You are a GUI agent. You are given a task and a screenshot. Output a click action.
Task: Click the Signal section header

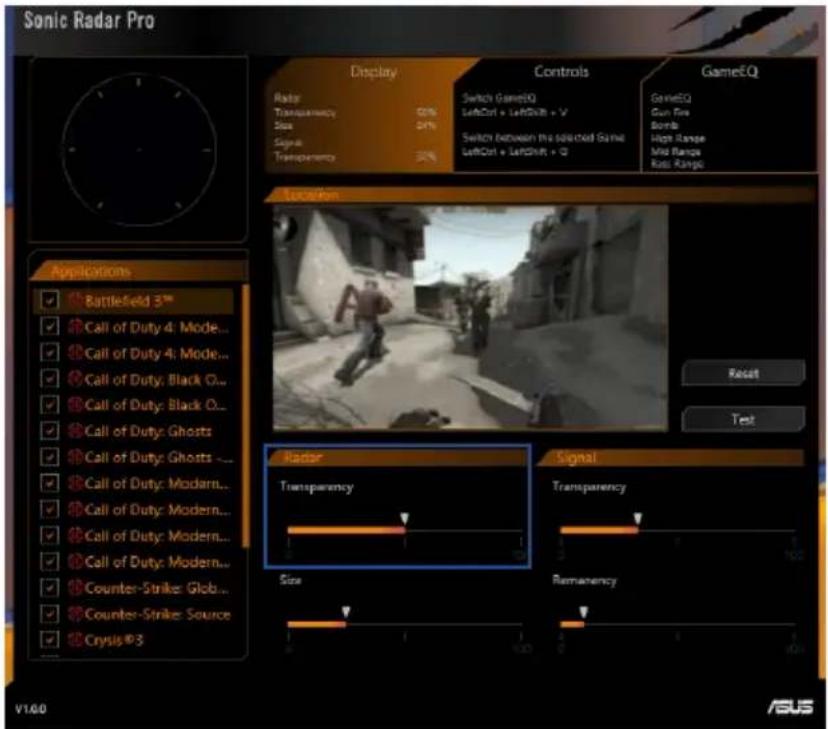pyautogui.click(x=671, y=457)
